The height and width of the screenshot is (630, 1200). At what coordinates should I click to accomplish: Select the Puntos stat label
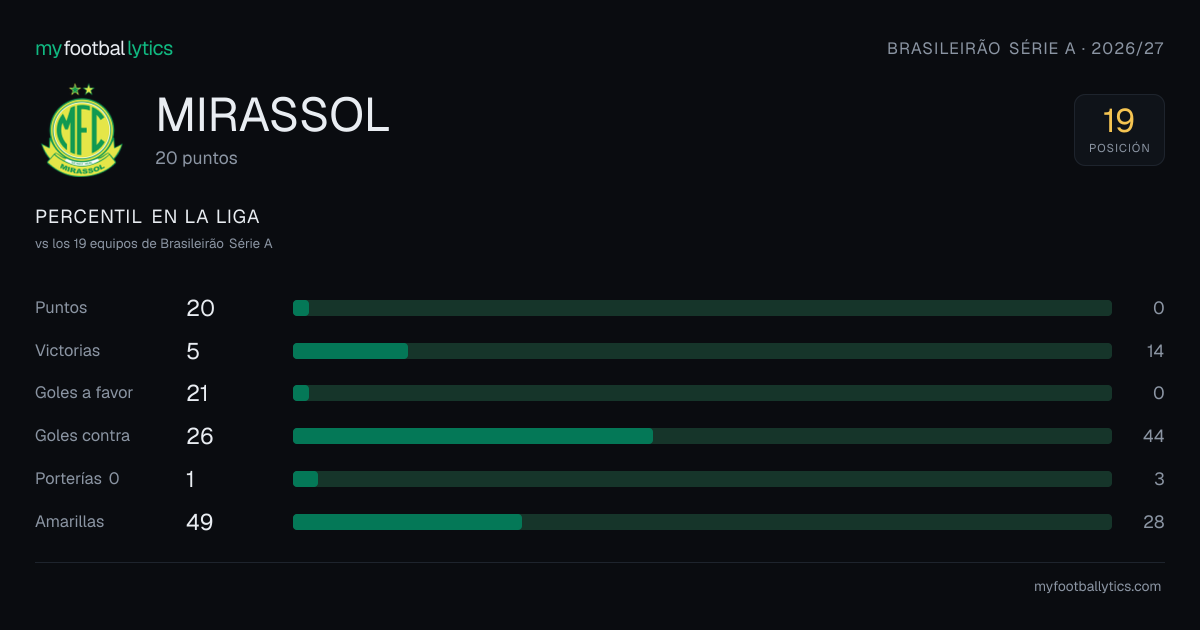point(61,308)
